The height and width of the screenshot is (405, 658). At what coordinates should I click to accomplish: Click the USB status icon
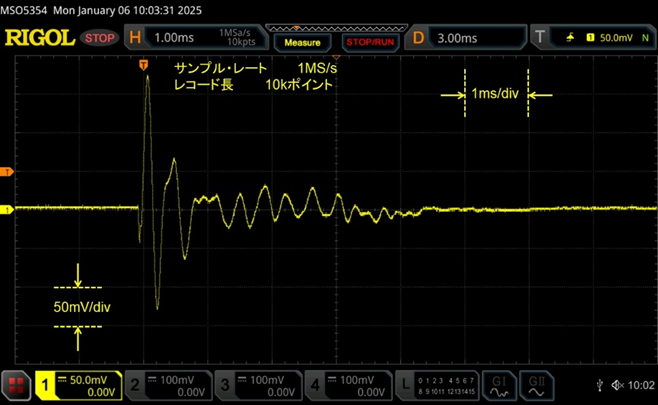click(600, 385)
